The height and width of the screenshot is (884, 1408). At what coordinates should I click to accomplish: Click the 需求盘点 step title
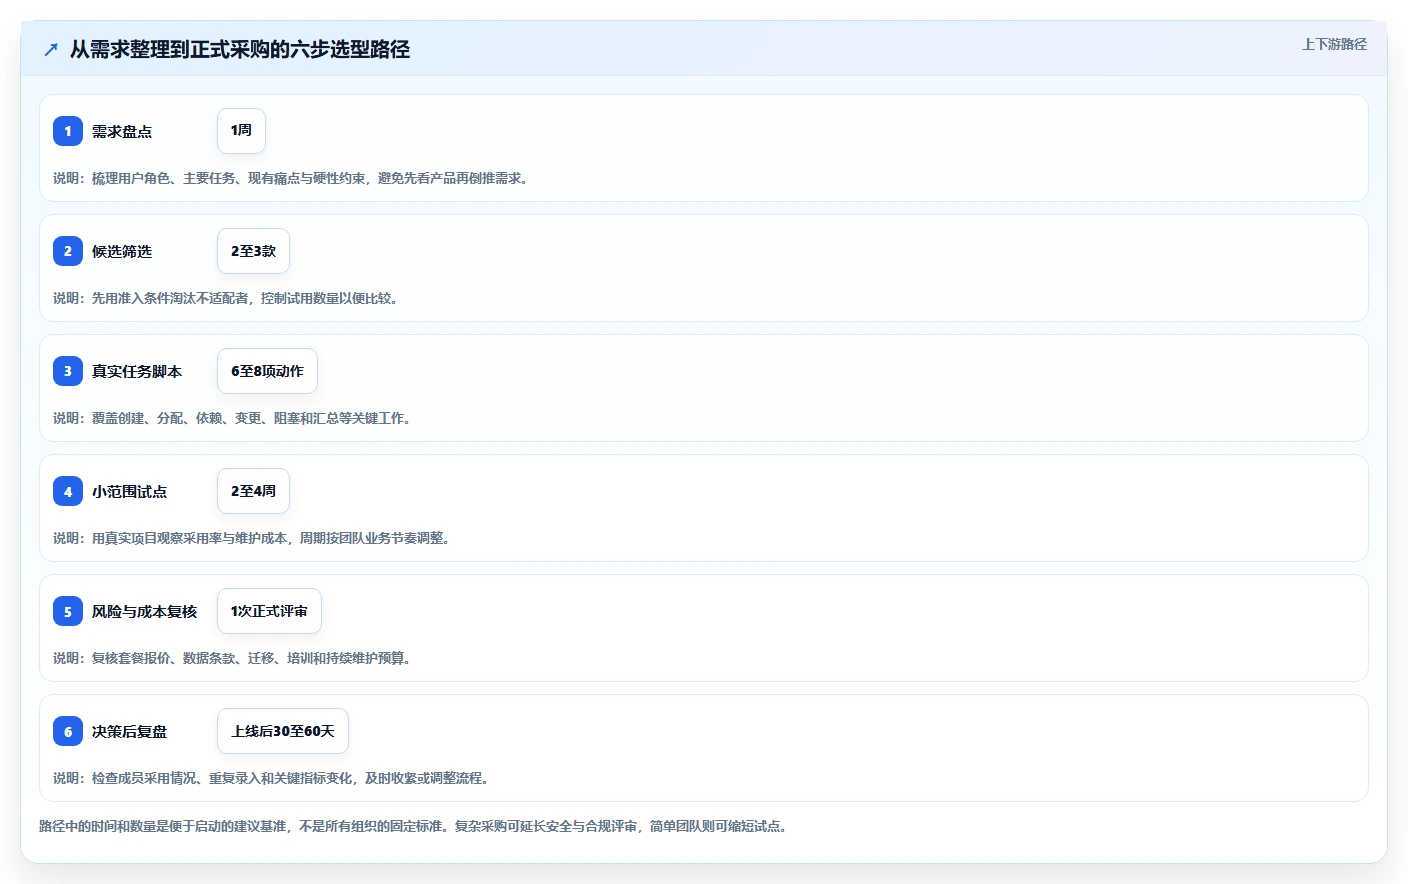pos(122,131)
